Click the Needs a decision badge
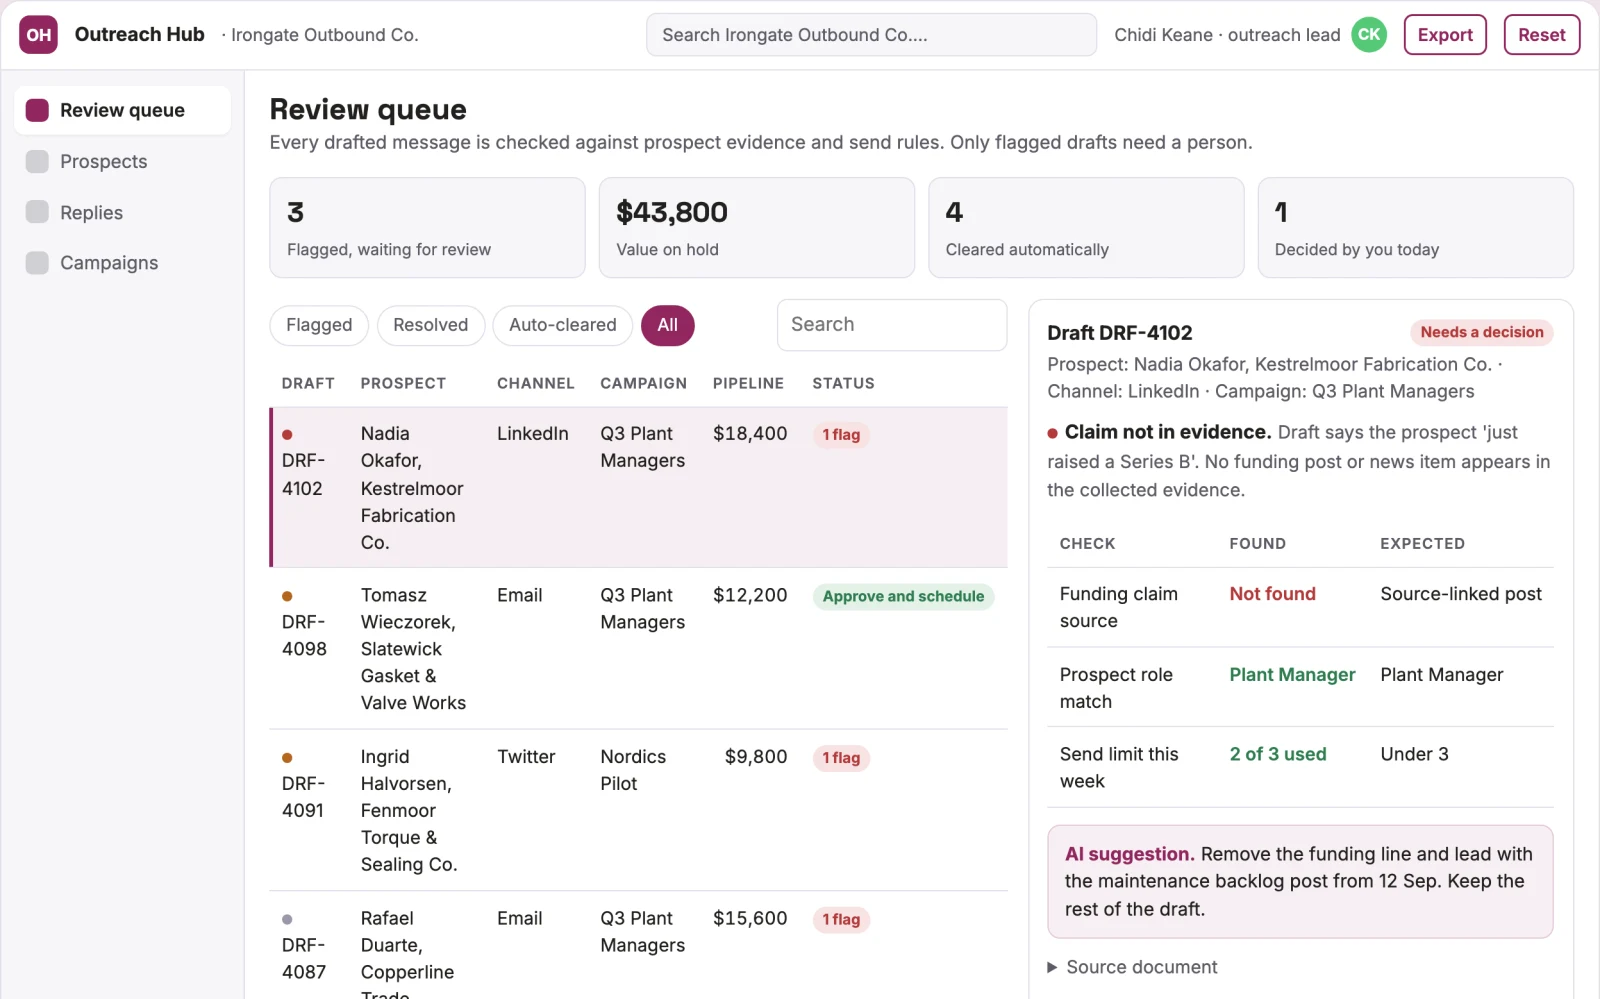Screen dimensions: 1600x999 click(x=1482, y=332)
